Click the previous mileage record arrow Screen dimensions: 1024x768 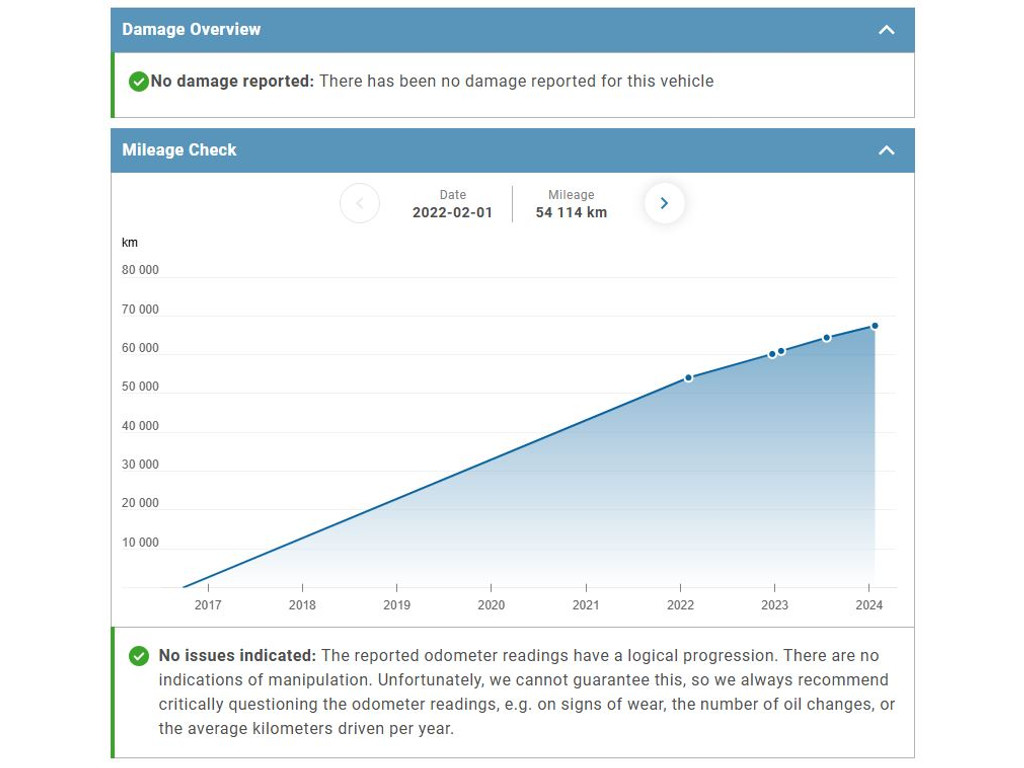[x=360, y=203]
